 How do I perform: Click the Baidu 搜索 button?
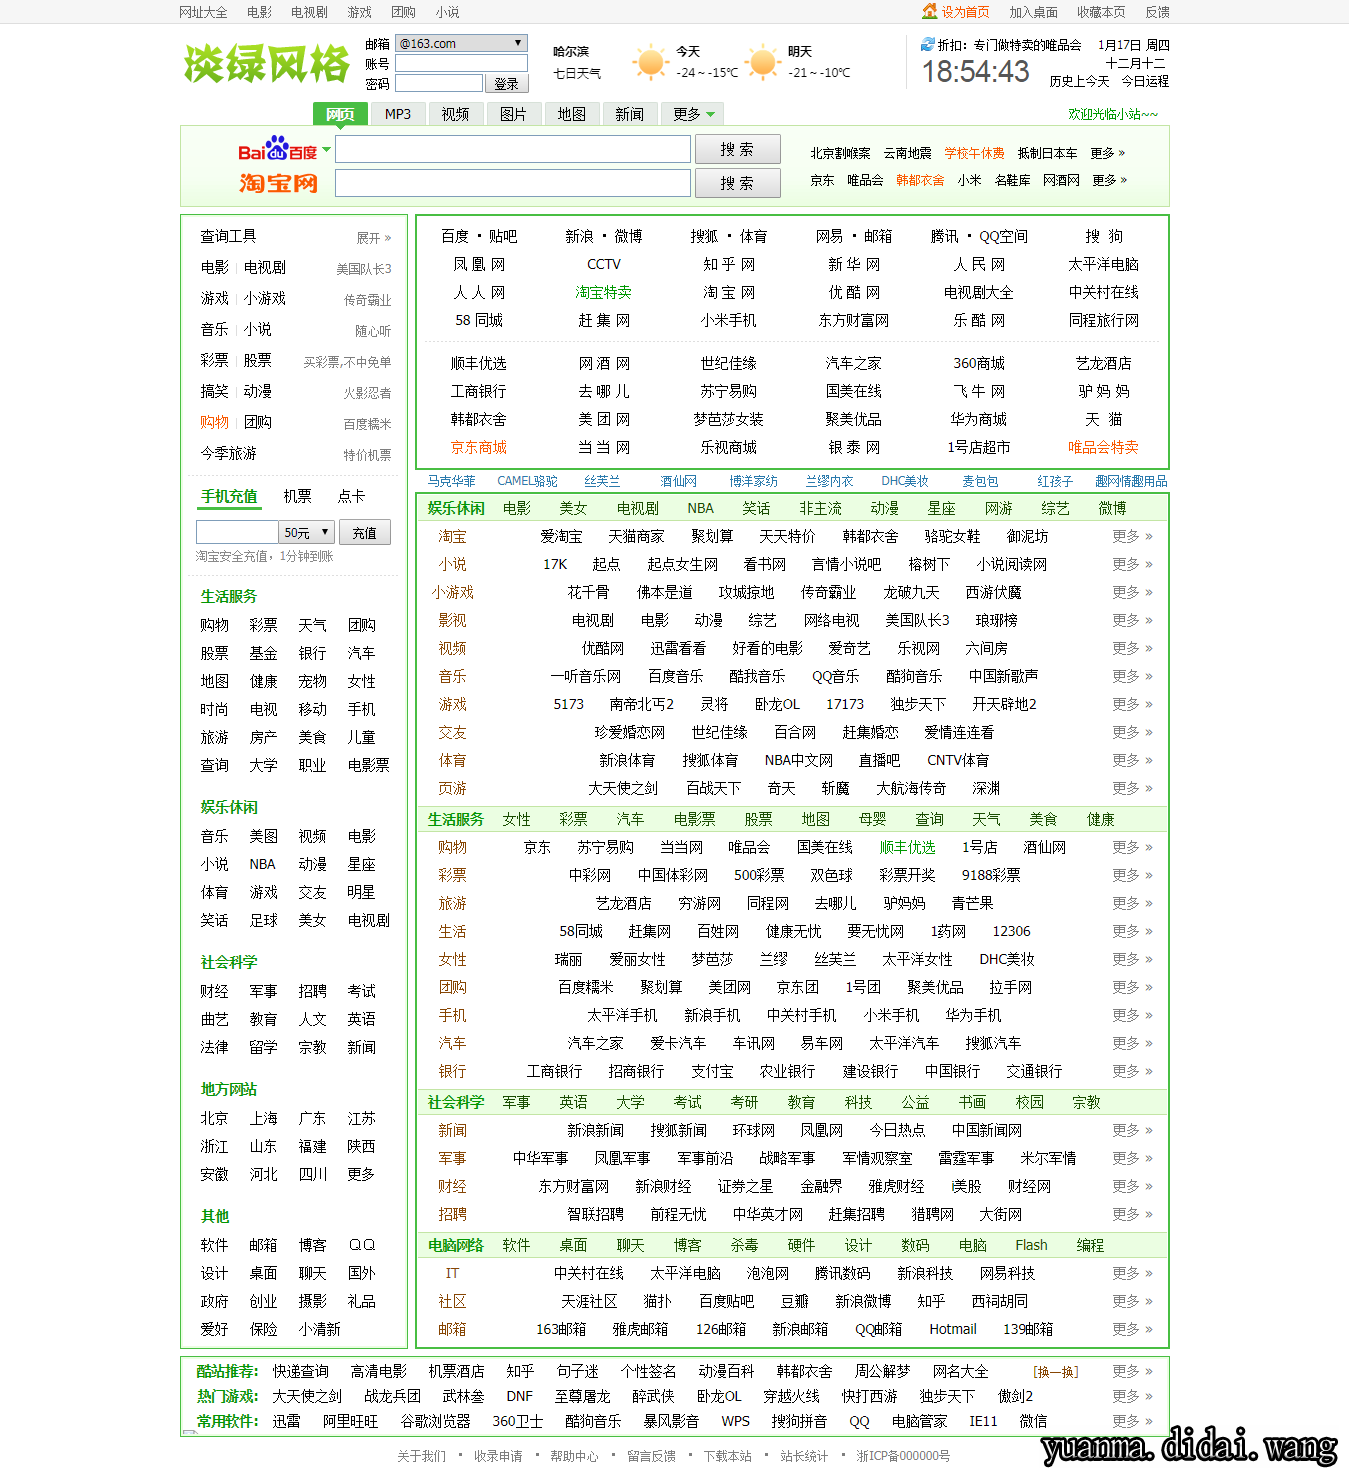pos(738,150)
